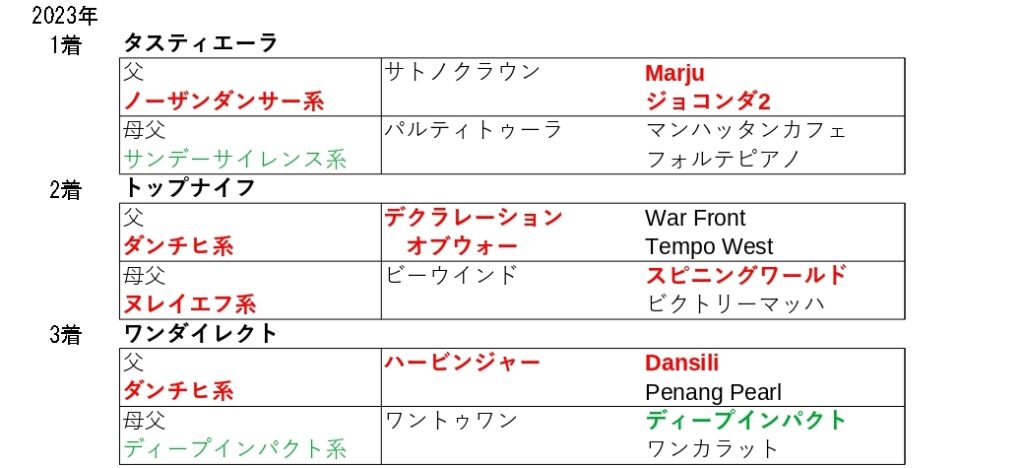Viewport: 1024px width, 468px height.
Task: Select horse name タスティエーラ
Action: [200, 43]
